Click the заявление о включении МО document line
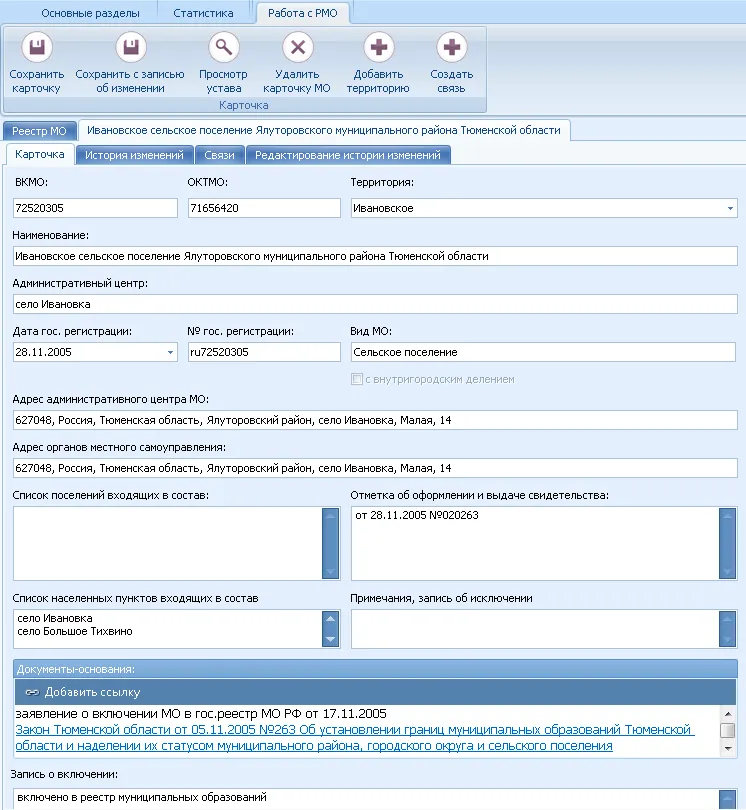The height and width of the screenshot is (810, 746). point(201,714)
